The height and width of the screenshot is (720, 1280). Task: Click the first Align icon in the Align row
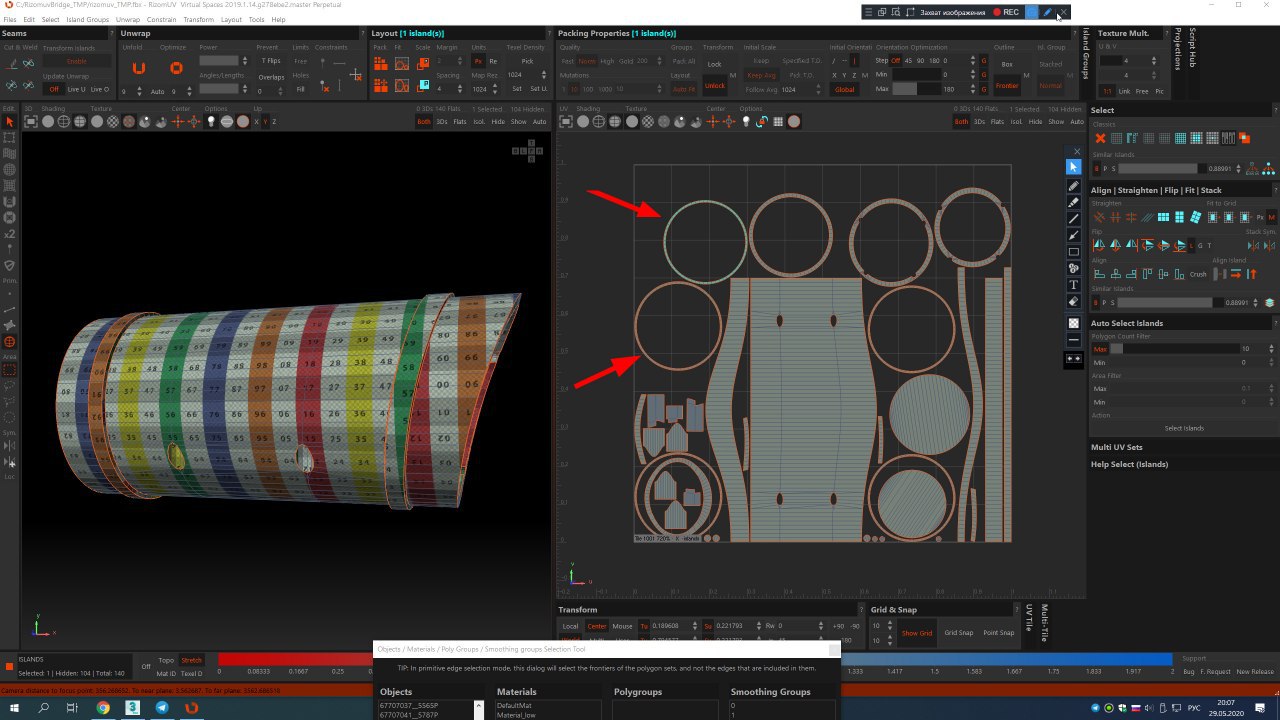1099,274
